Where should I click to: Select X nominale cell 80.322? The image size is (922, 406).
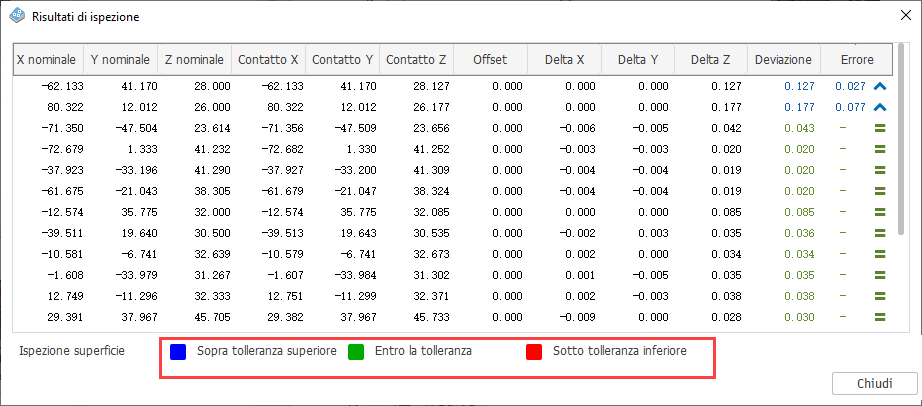[65, 108]
